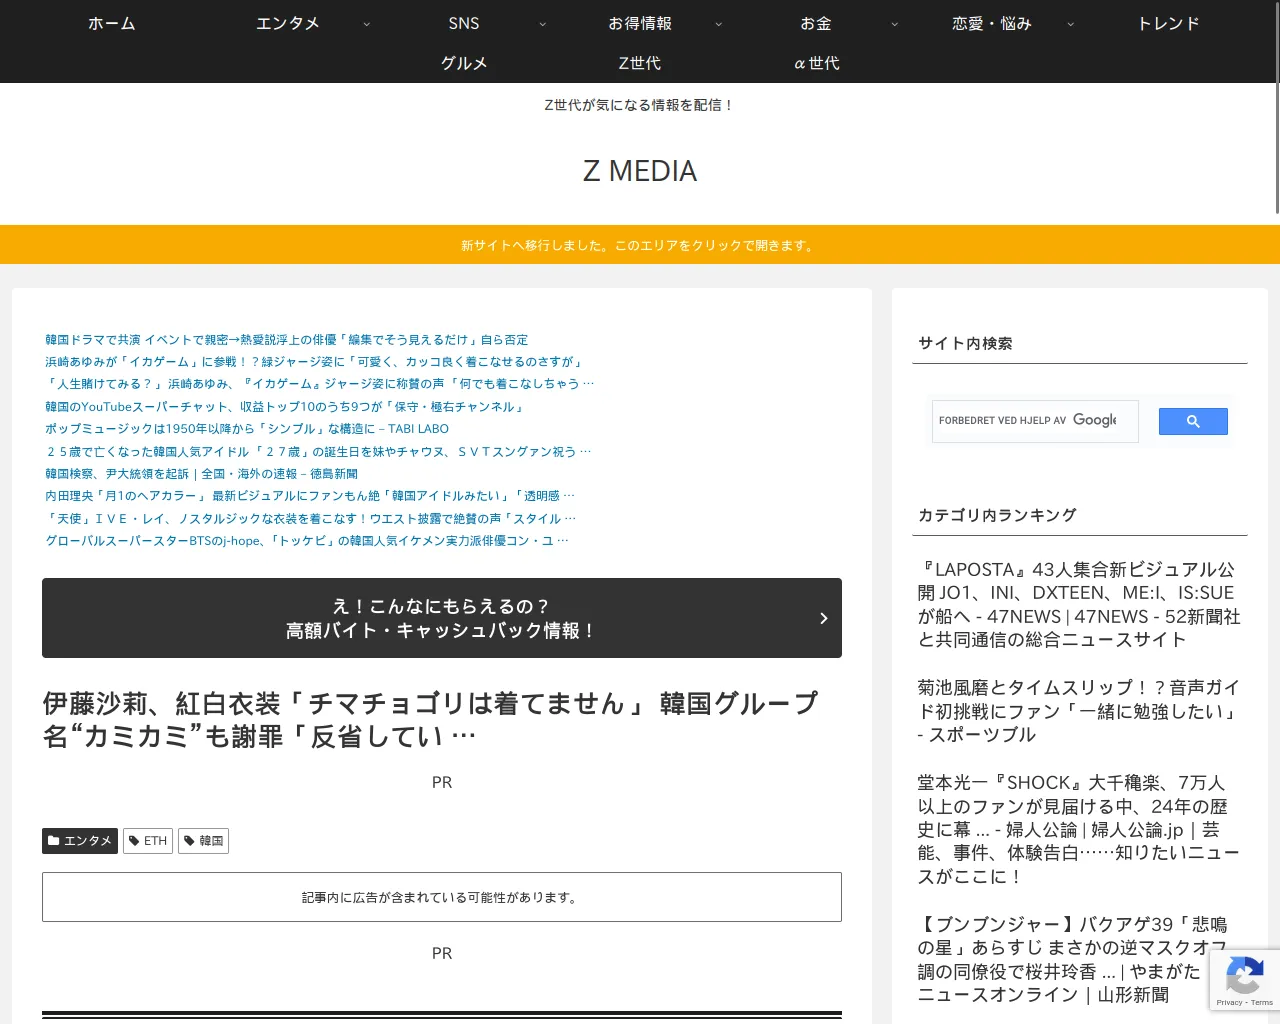Open 韓国のYouTubeスーパーチャット article link
Screen dimensions: 1280x1024
286,407
